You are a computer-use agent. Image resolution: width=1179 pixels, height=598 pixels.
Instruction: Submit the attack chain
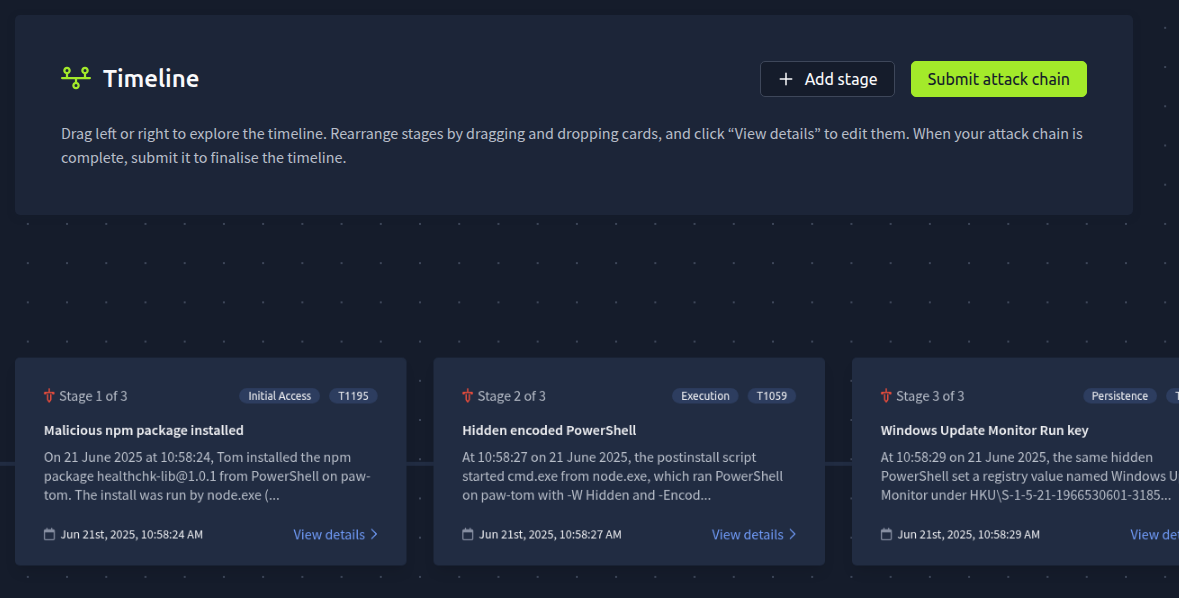click(999, 79)
